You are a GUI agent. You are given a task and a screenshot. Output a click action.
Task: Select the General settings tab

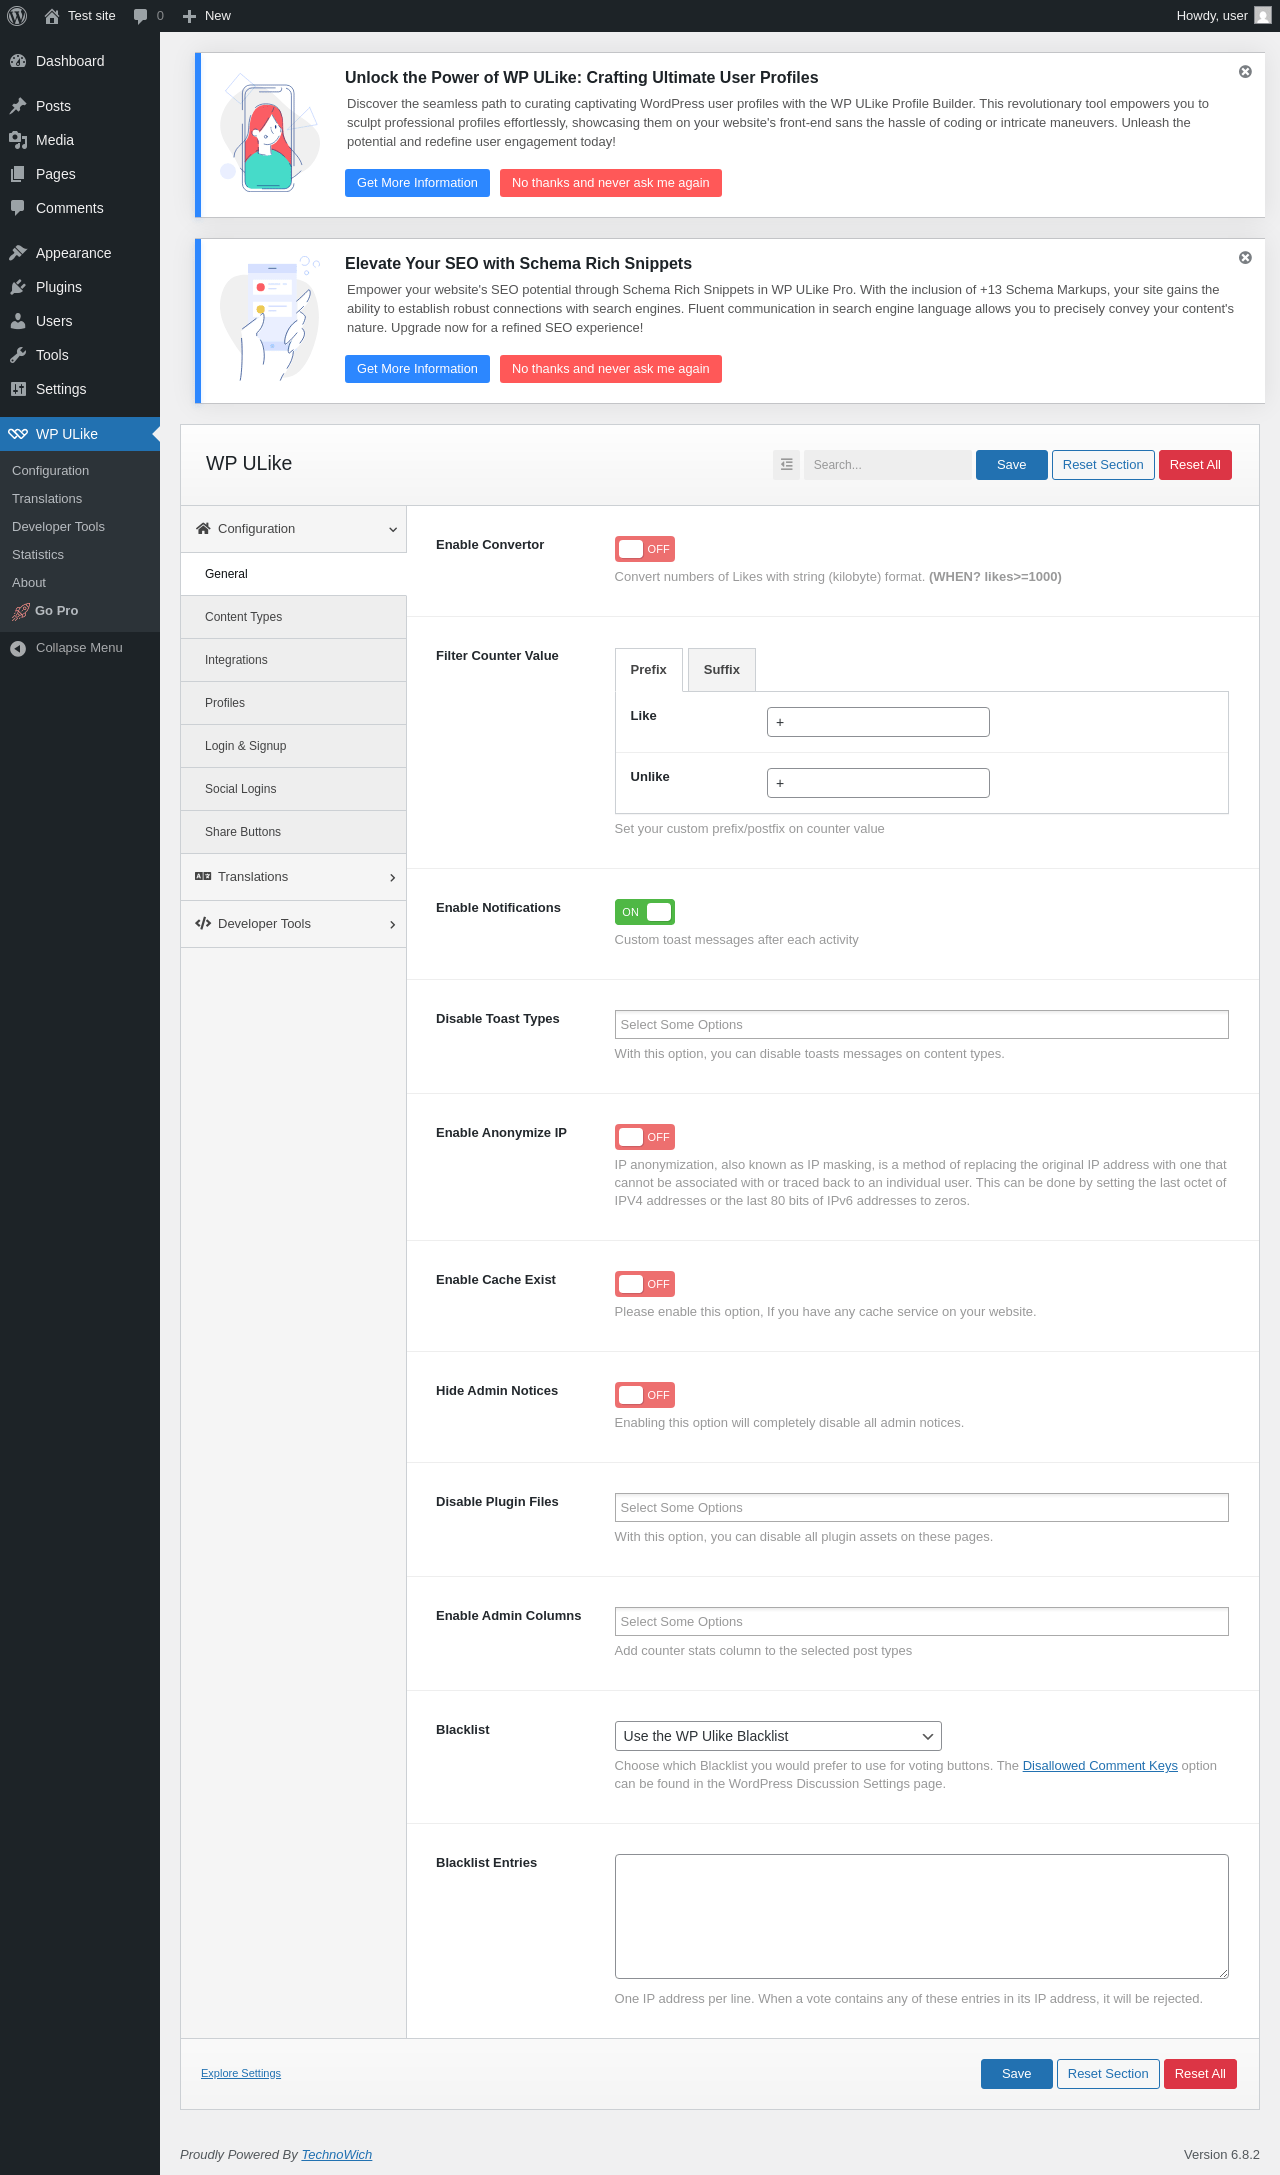(x=293, y=574)
